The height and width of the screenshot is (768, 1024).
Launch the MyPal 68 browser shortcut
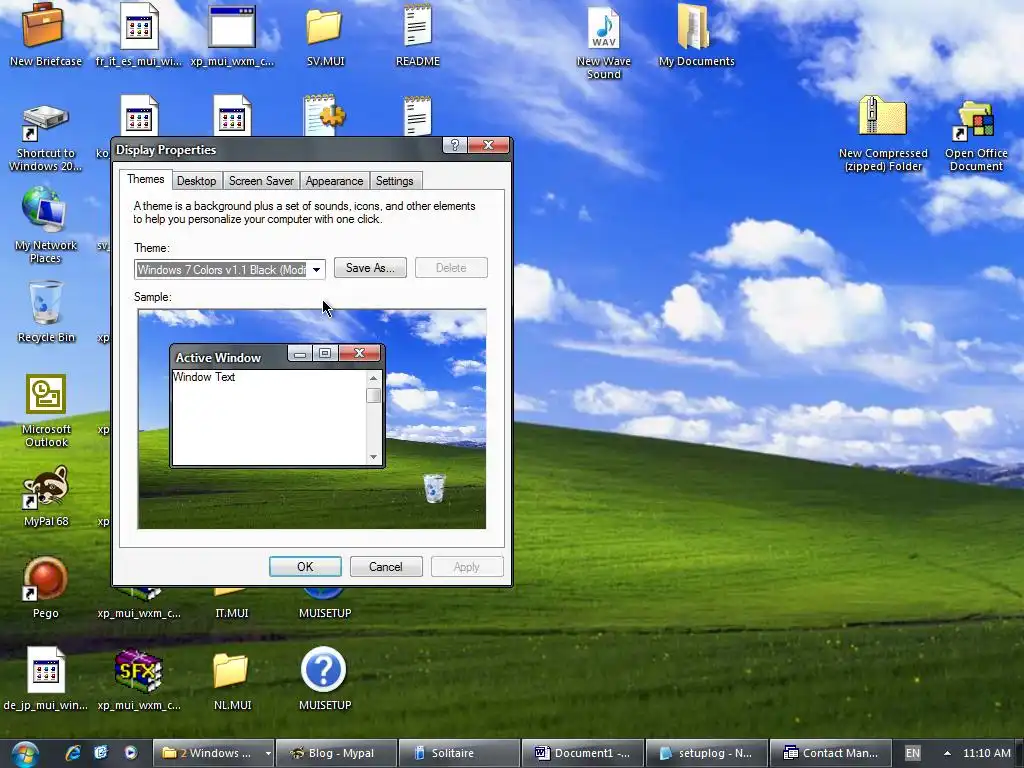[46, 496]
